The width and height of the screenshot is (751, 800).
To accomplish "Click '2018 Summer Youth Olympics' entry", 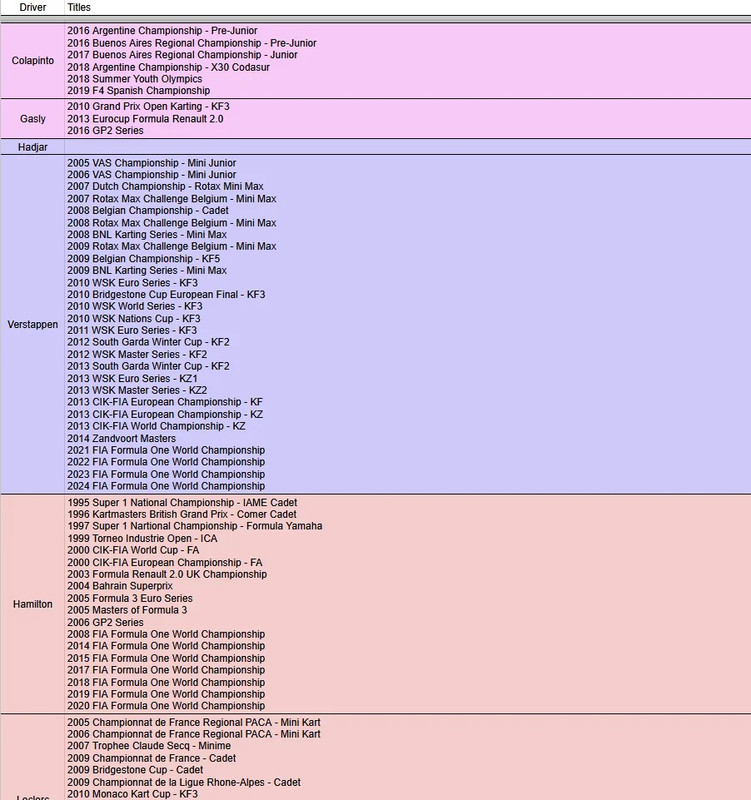I will coord(135,79).
